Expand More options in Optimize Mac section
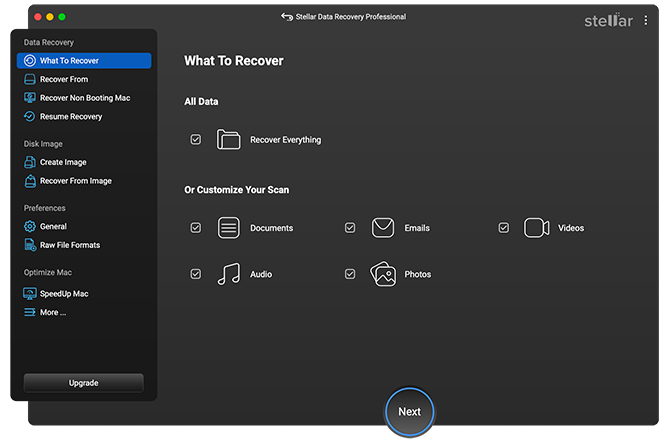Image resolution: width=668 pixels, height=443 pixels. [x=52, y=313]
